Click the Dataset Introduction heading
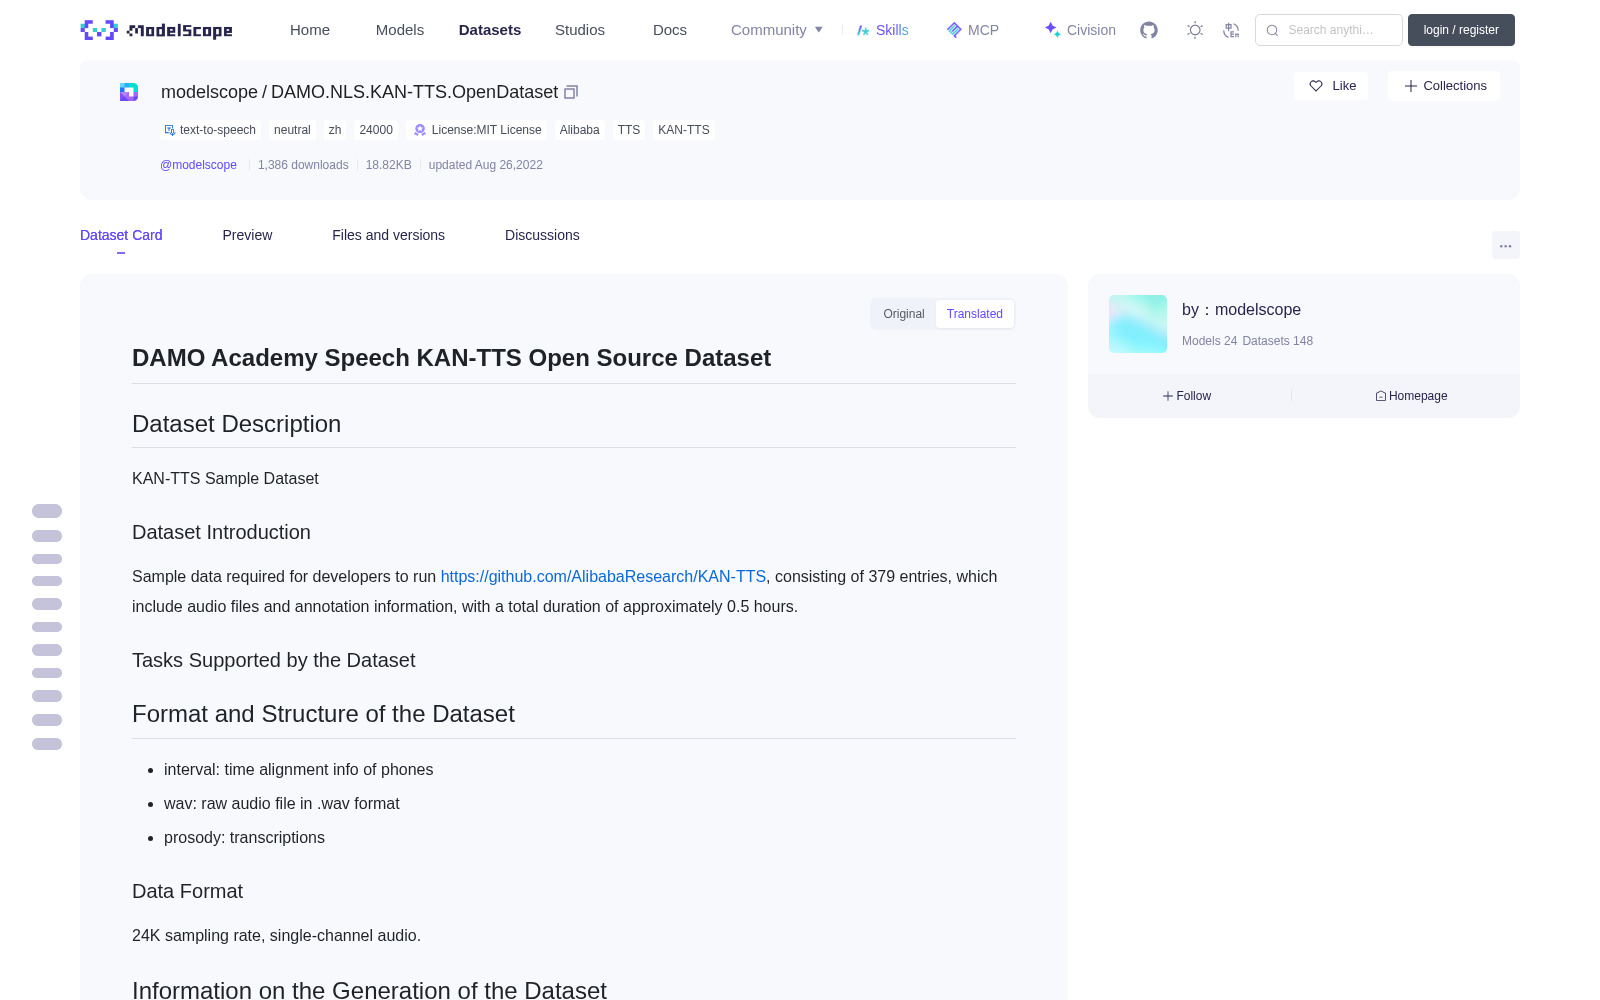This screenshot has width=1600, height=1000. click(222, 532)
